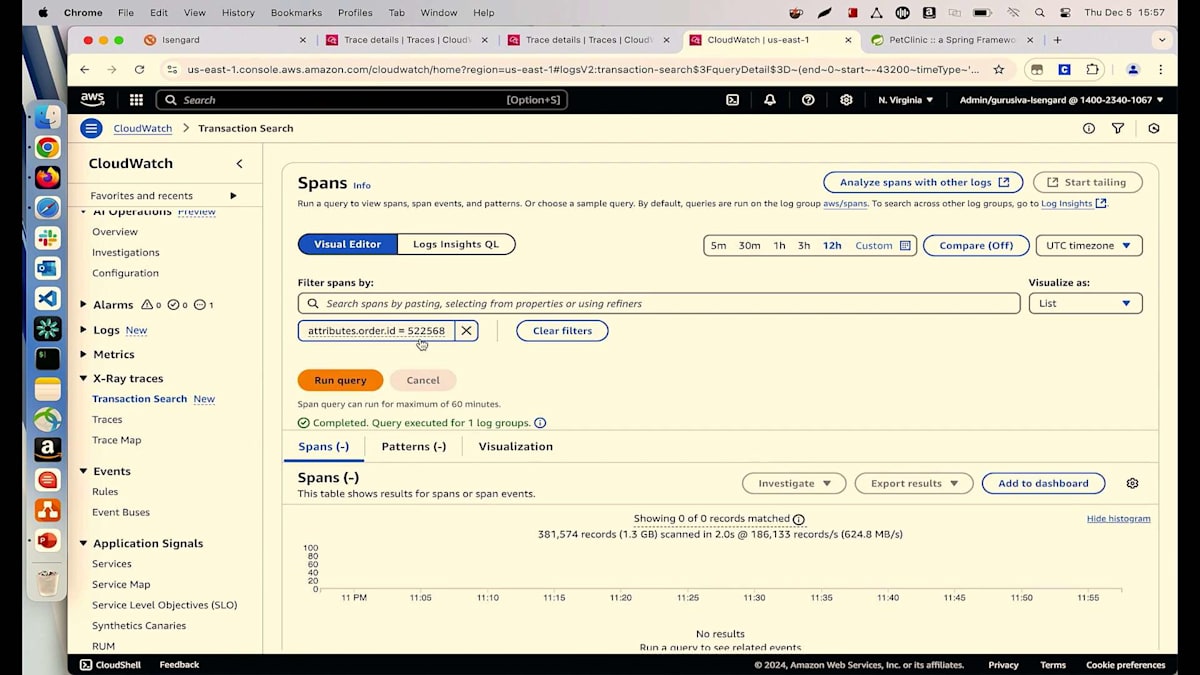The image size is (1200, 675).
Task: Open the spans table preferences gear
Action: pos(1132,483)
